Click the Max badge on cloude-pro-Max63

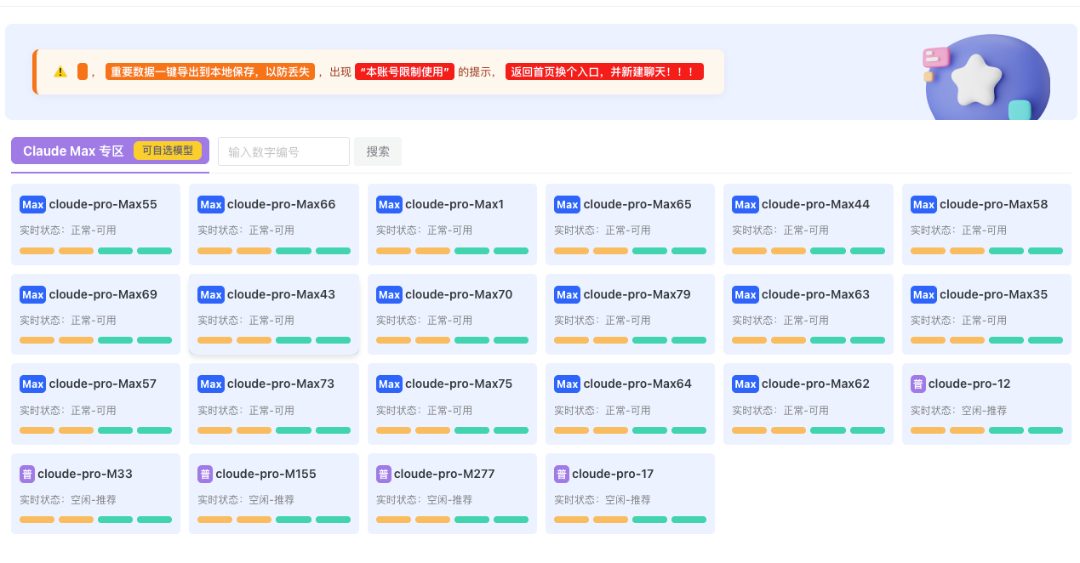tap(745, 295)
